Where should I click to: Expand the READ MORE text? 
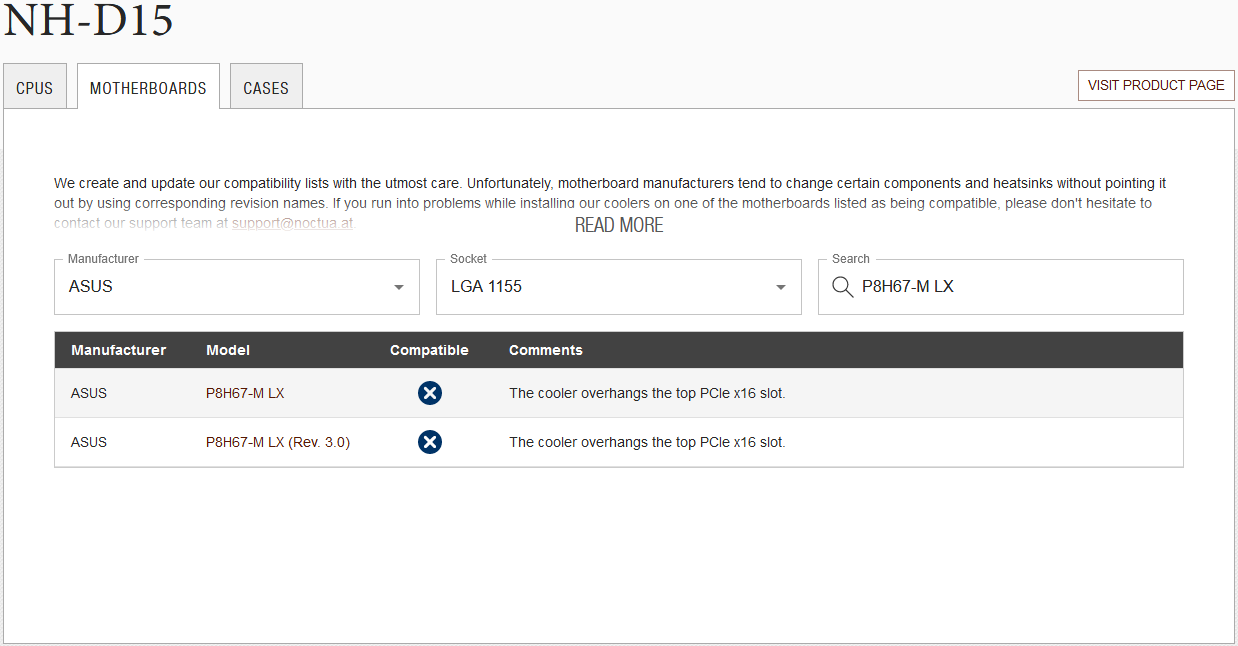pos(619,226)
